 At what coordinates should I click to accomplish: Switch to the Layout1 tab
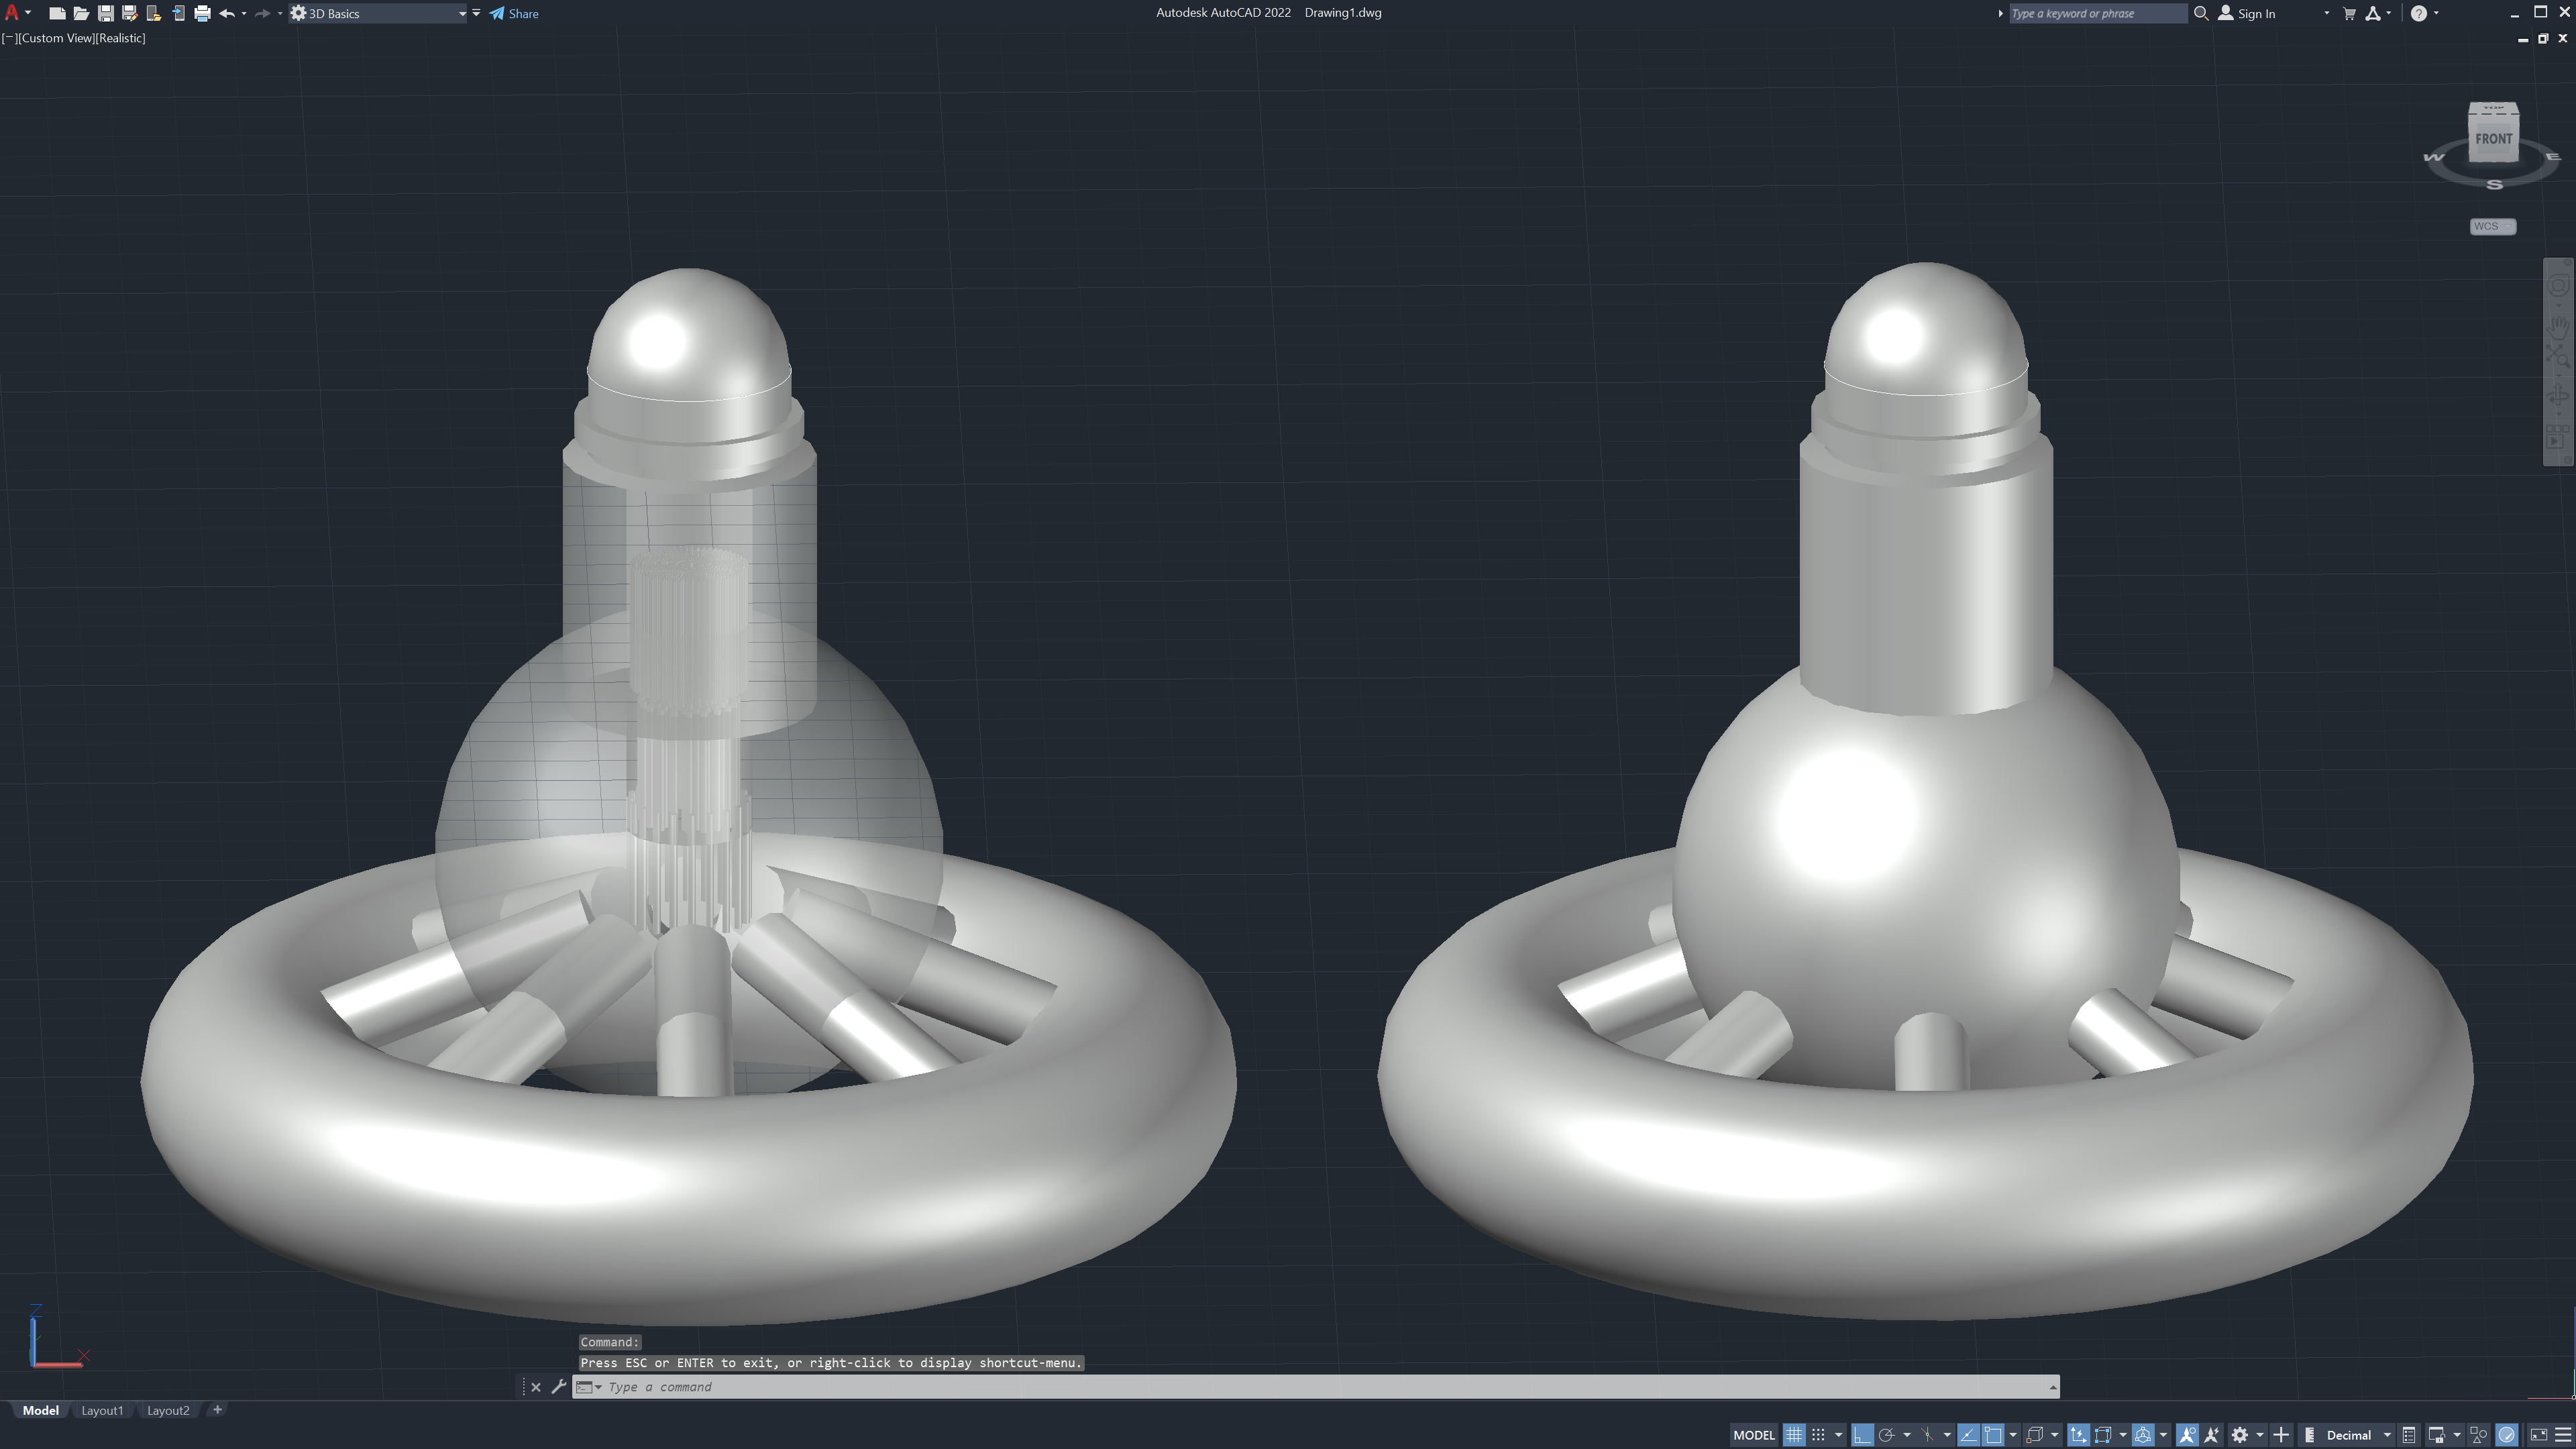coord(102,1410)
